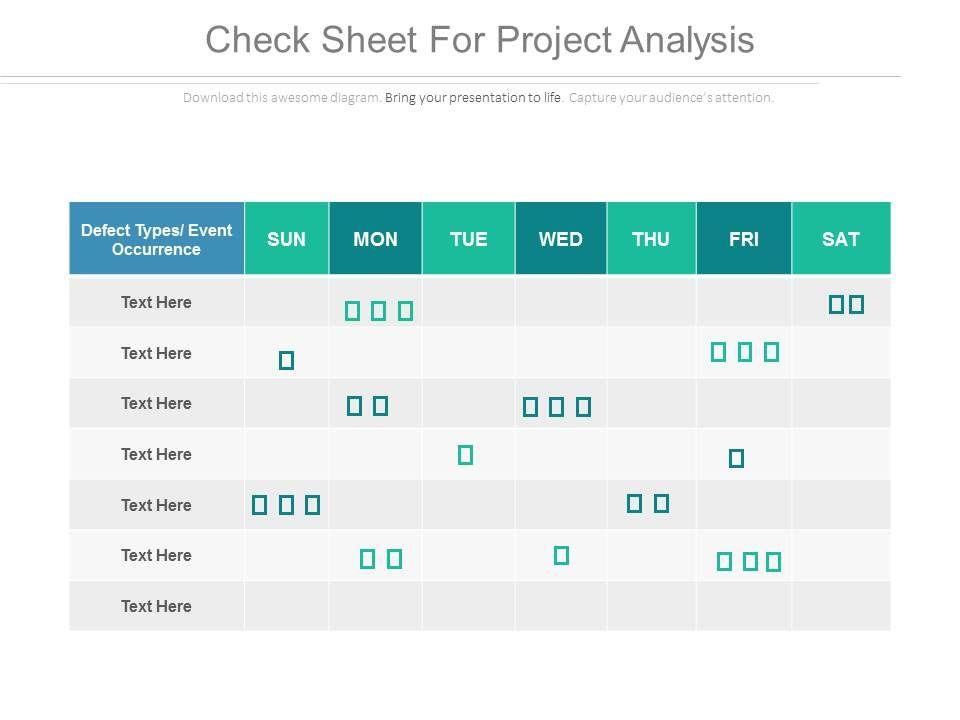Click the 'Bring your presentation to life' text

pos(473,98)
